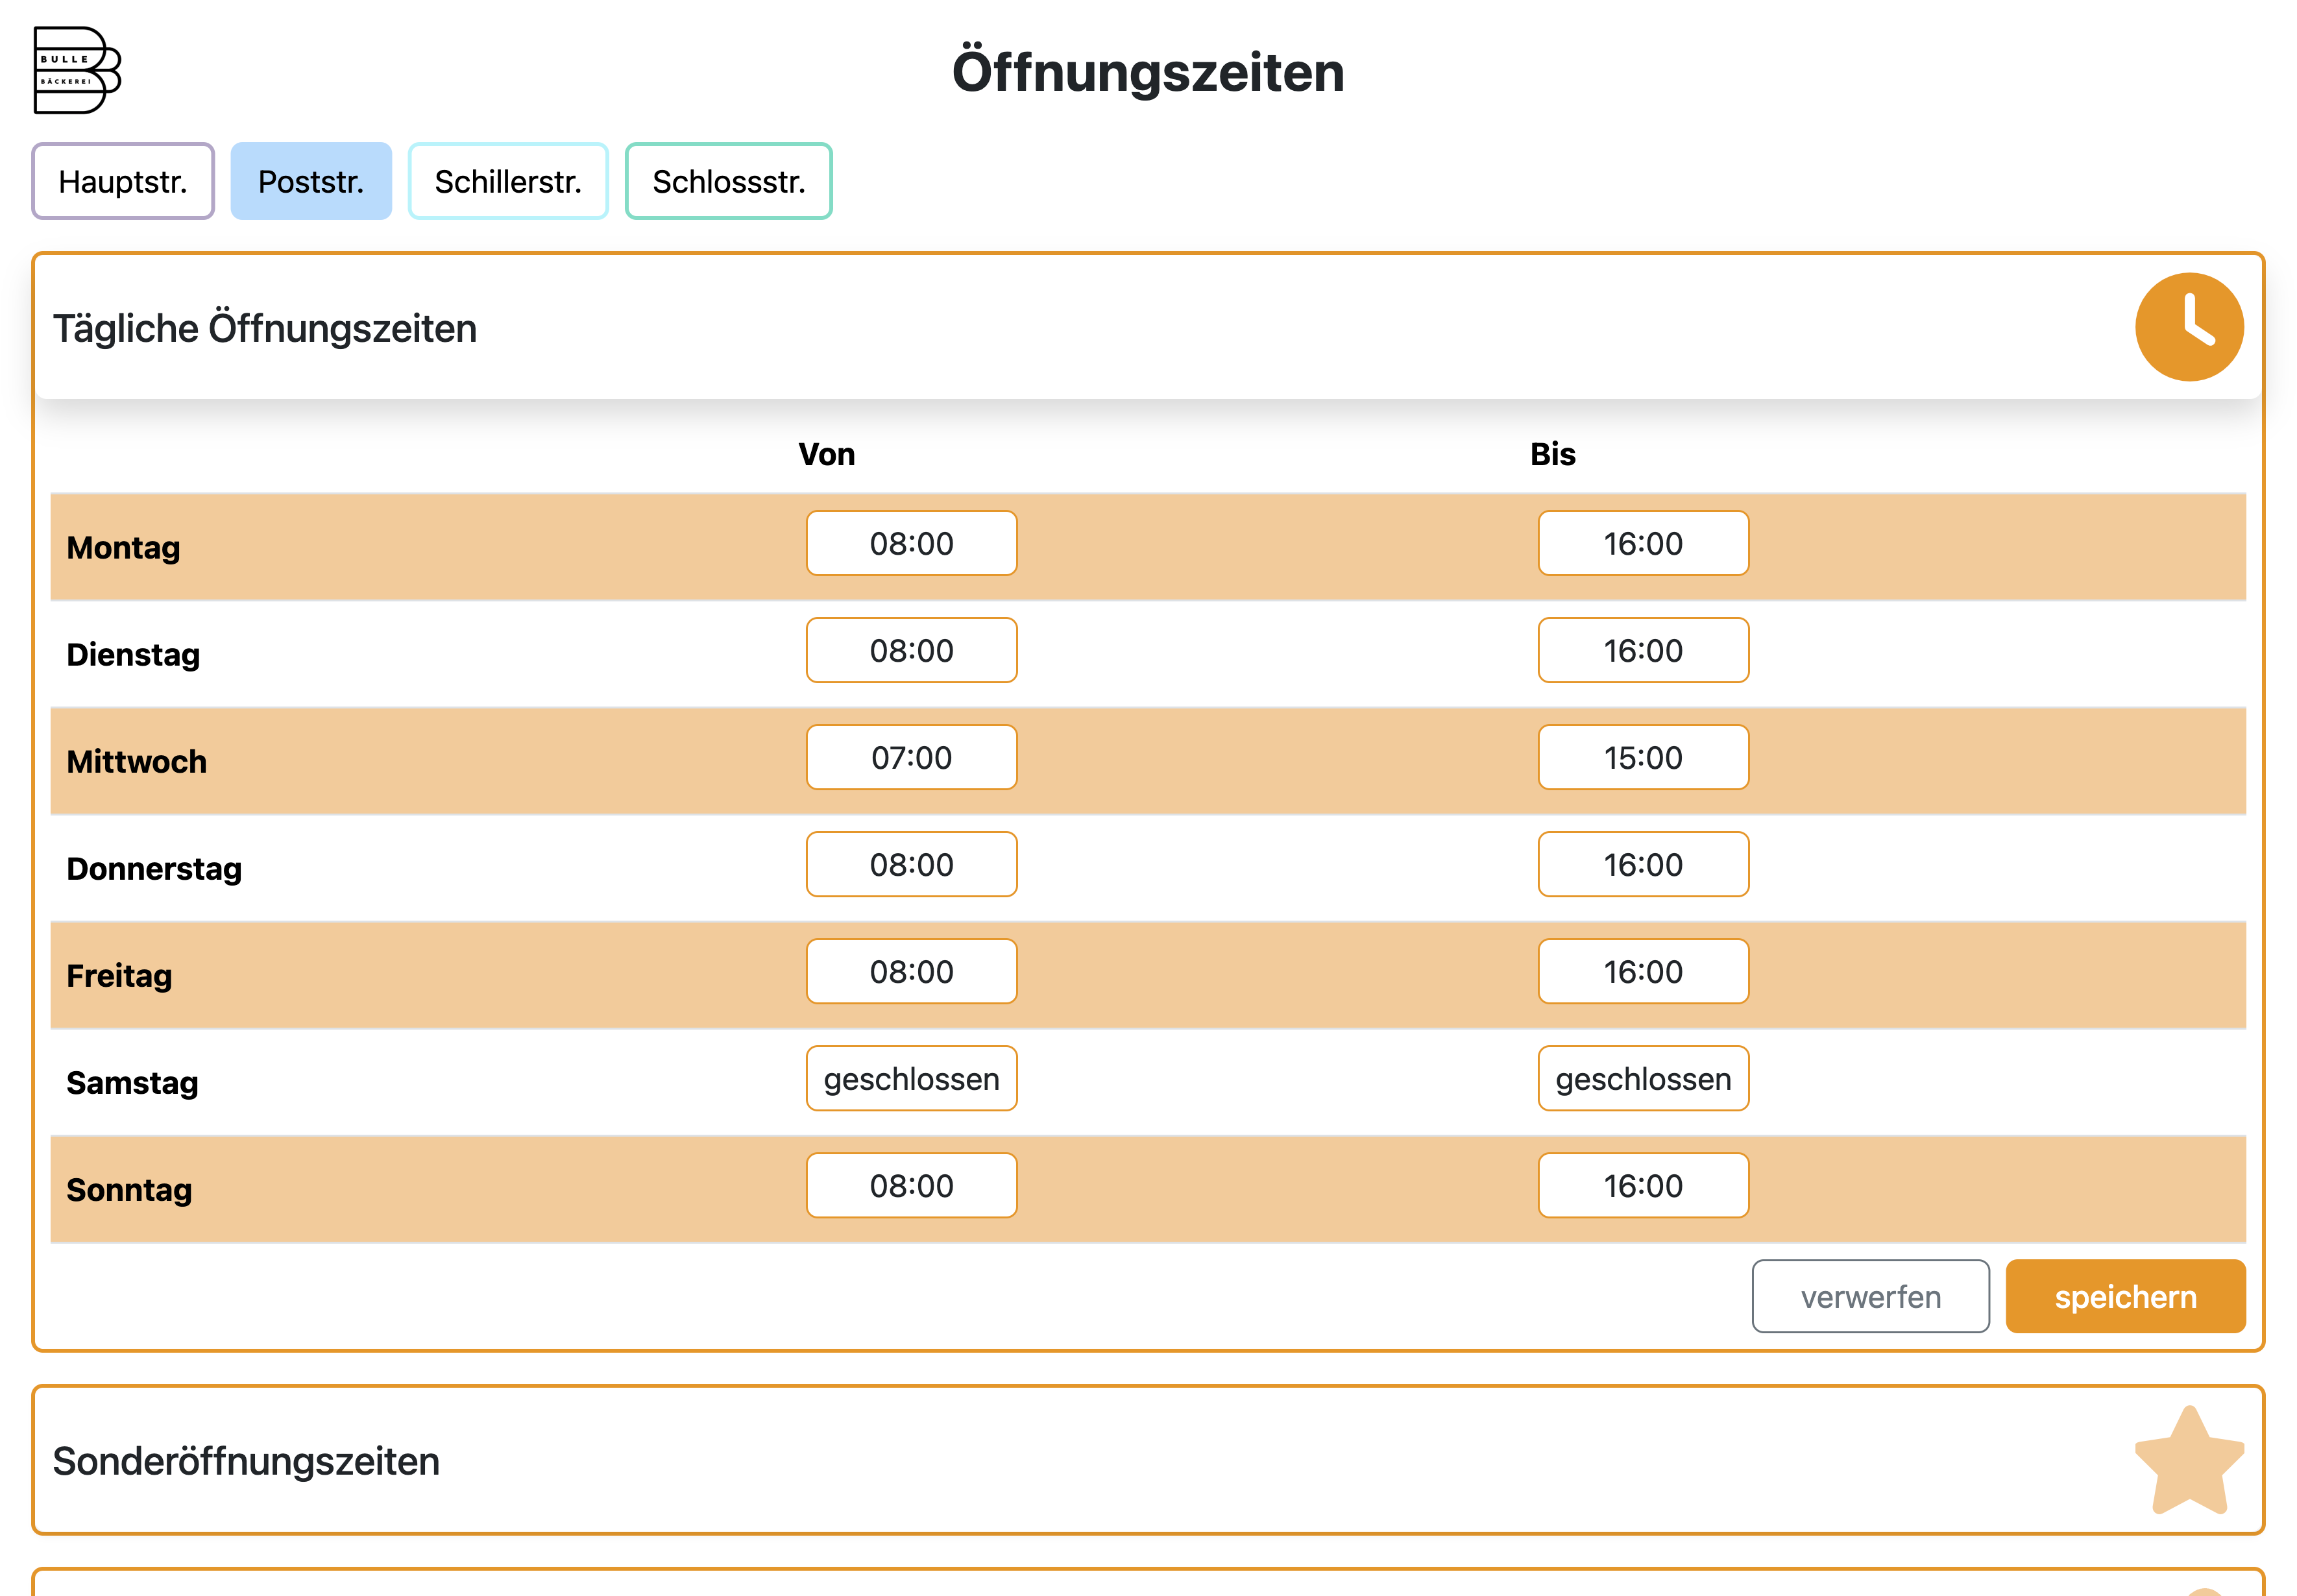Image resolution: width=2297 pixels, height=1596 pixels.
Task: Click the Bis column header
Action: [x=1552, y=454]
